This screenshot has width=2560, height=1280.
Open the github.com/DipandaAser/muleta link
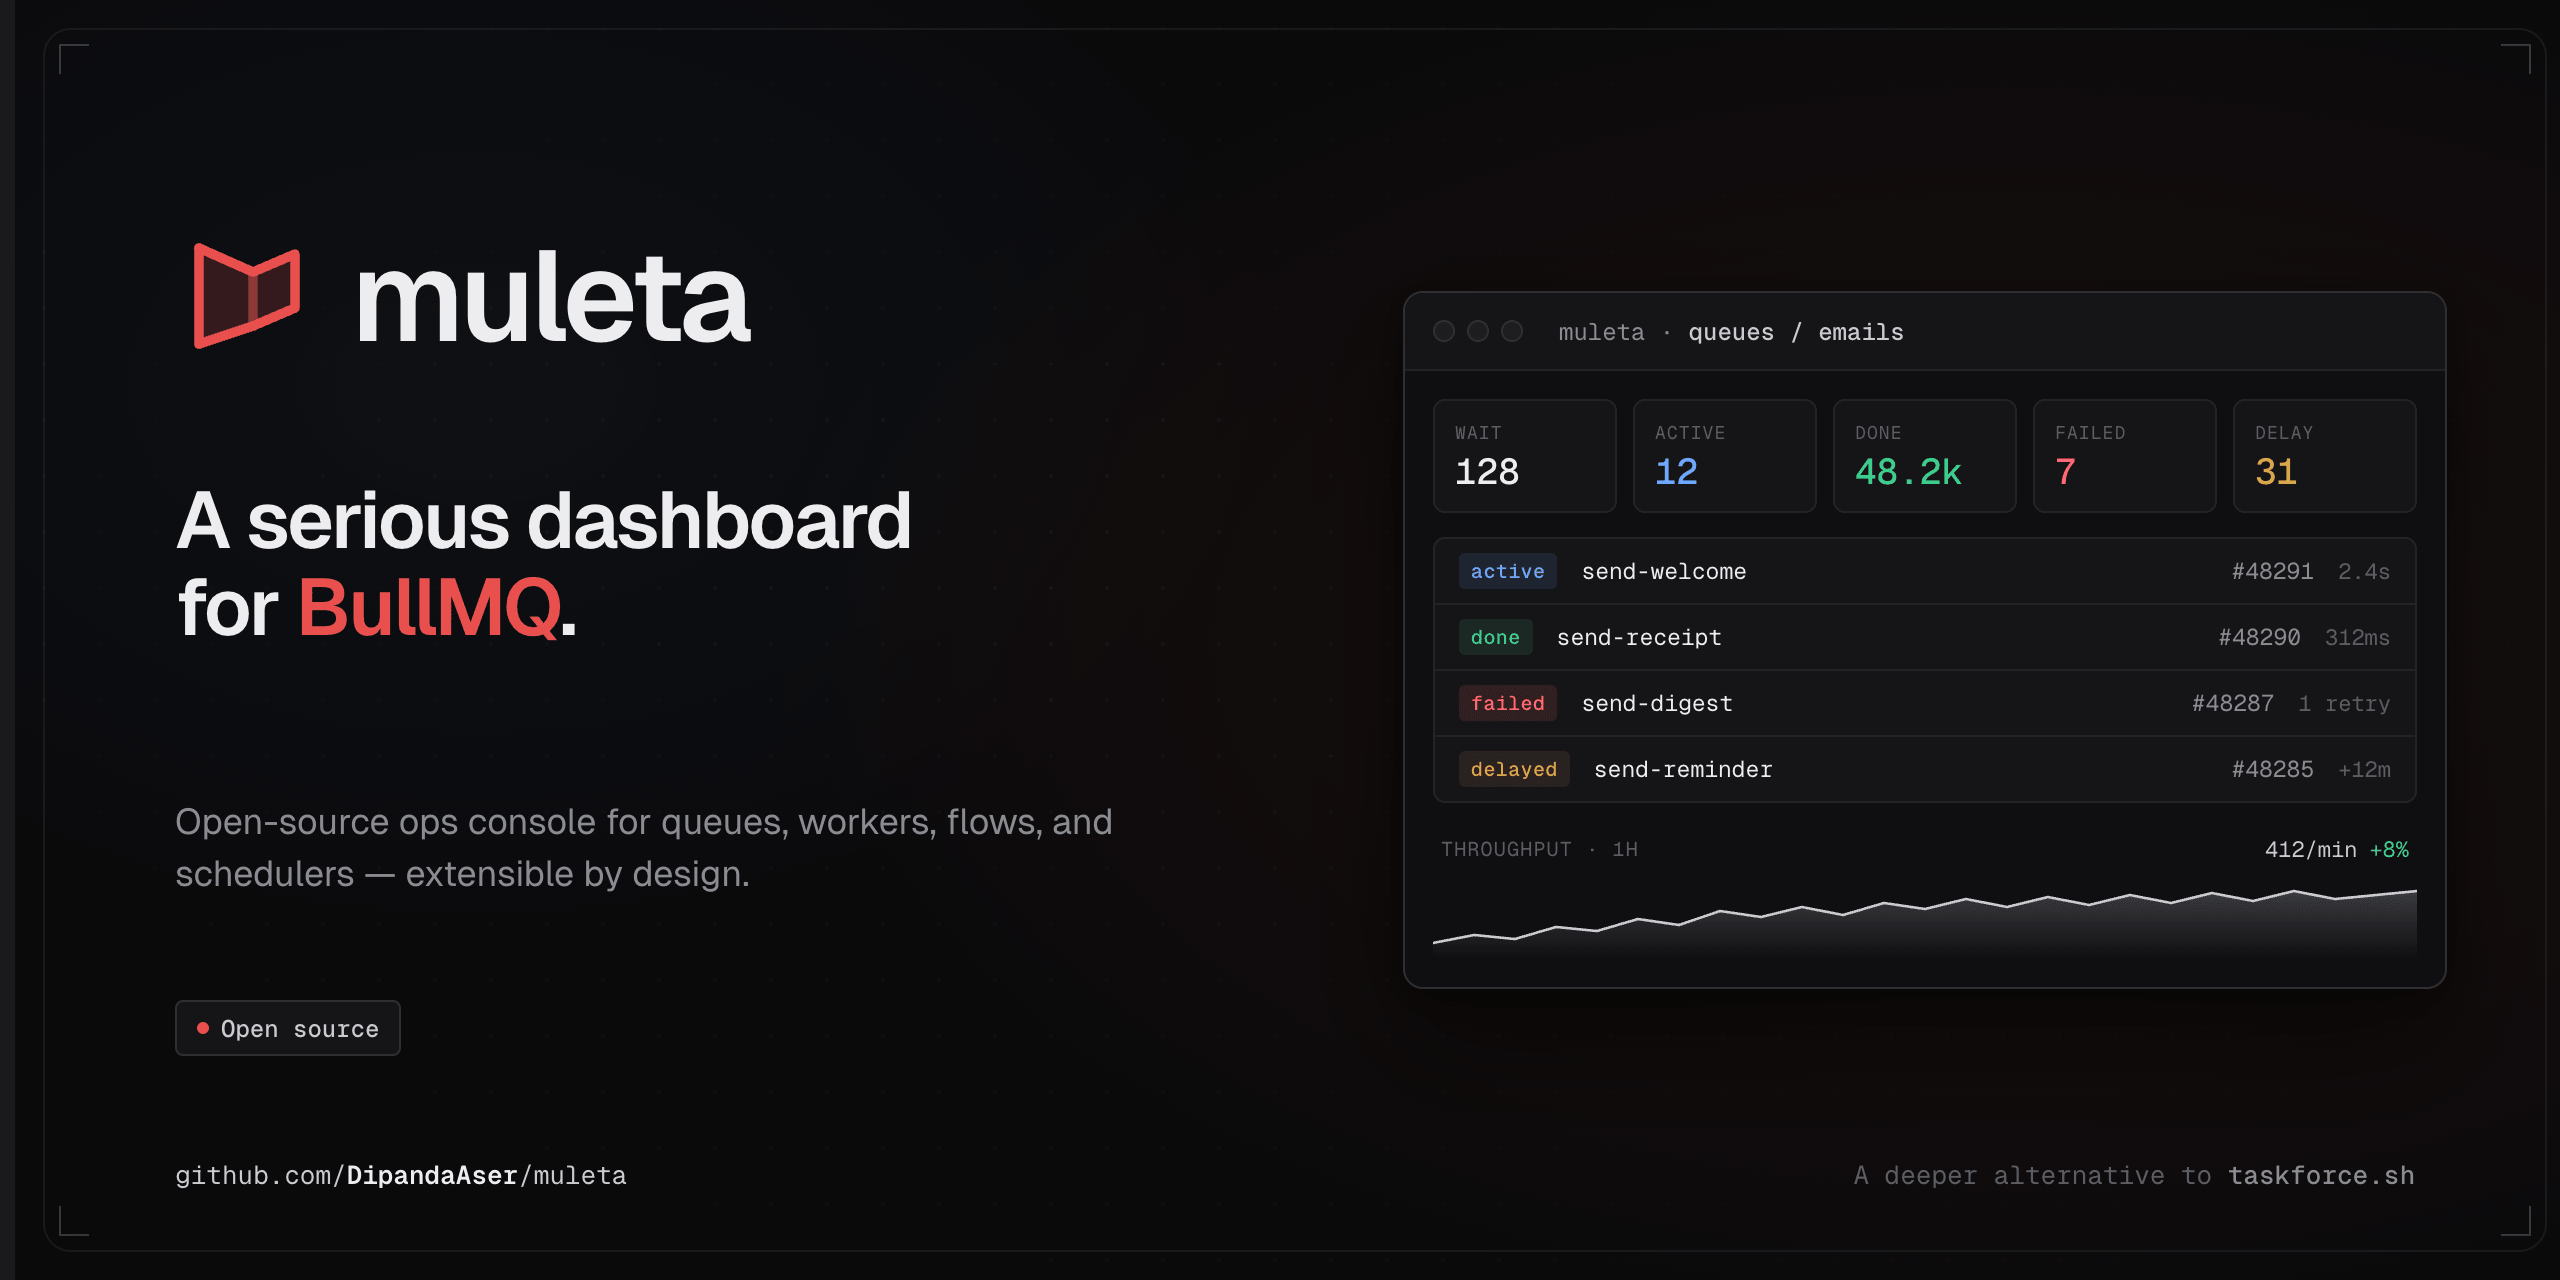[400, 1175]
